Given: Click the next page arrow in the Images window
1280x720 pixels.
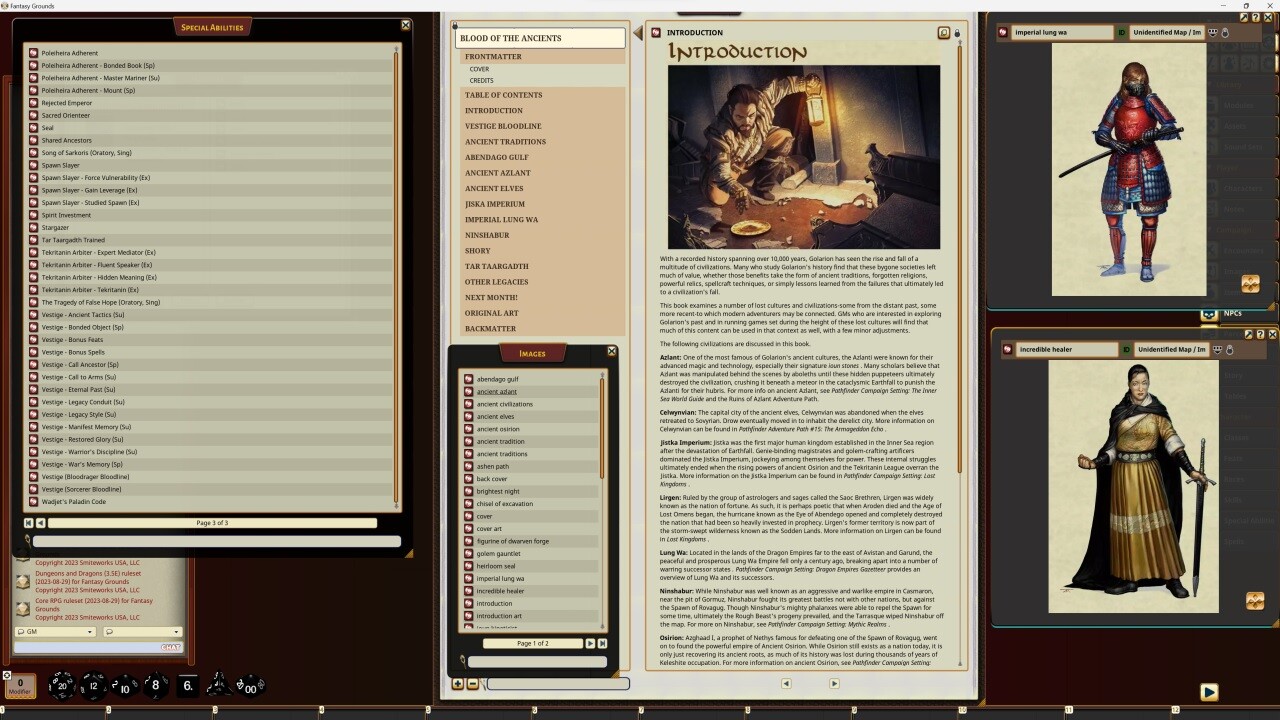Looking at the screenshot, I should click(x=589, y=643).
